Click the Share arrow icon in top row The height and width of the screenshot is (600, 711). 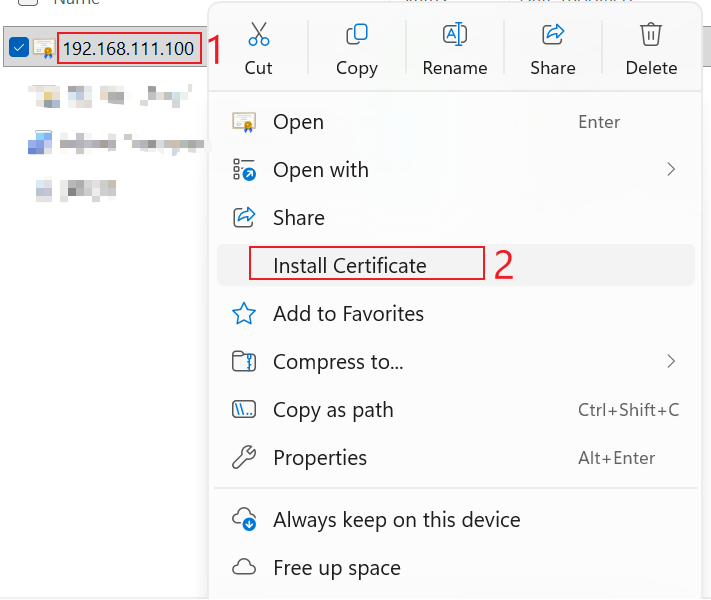click(x=553, y=35)
